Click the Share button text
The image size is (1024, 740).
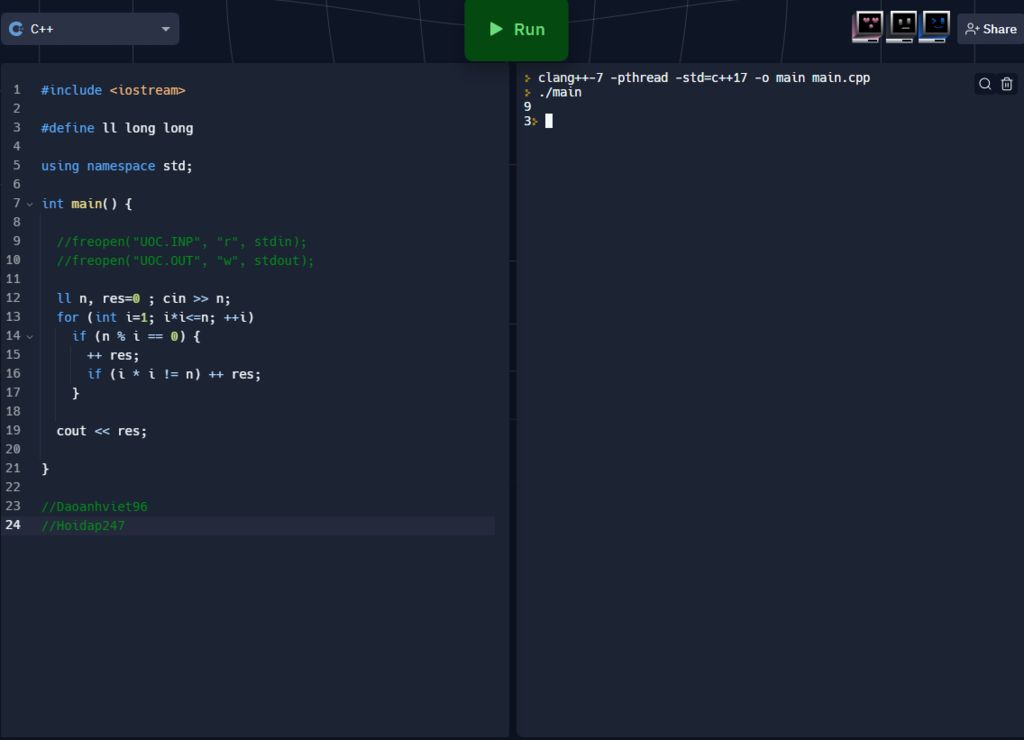click(999, 29)
